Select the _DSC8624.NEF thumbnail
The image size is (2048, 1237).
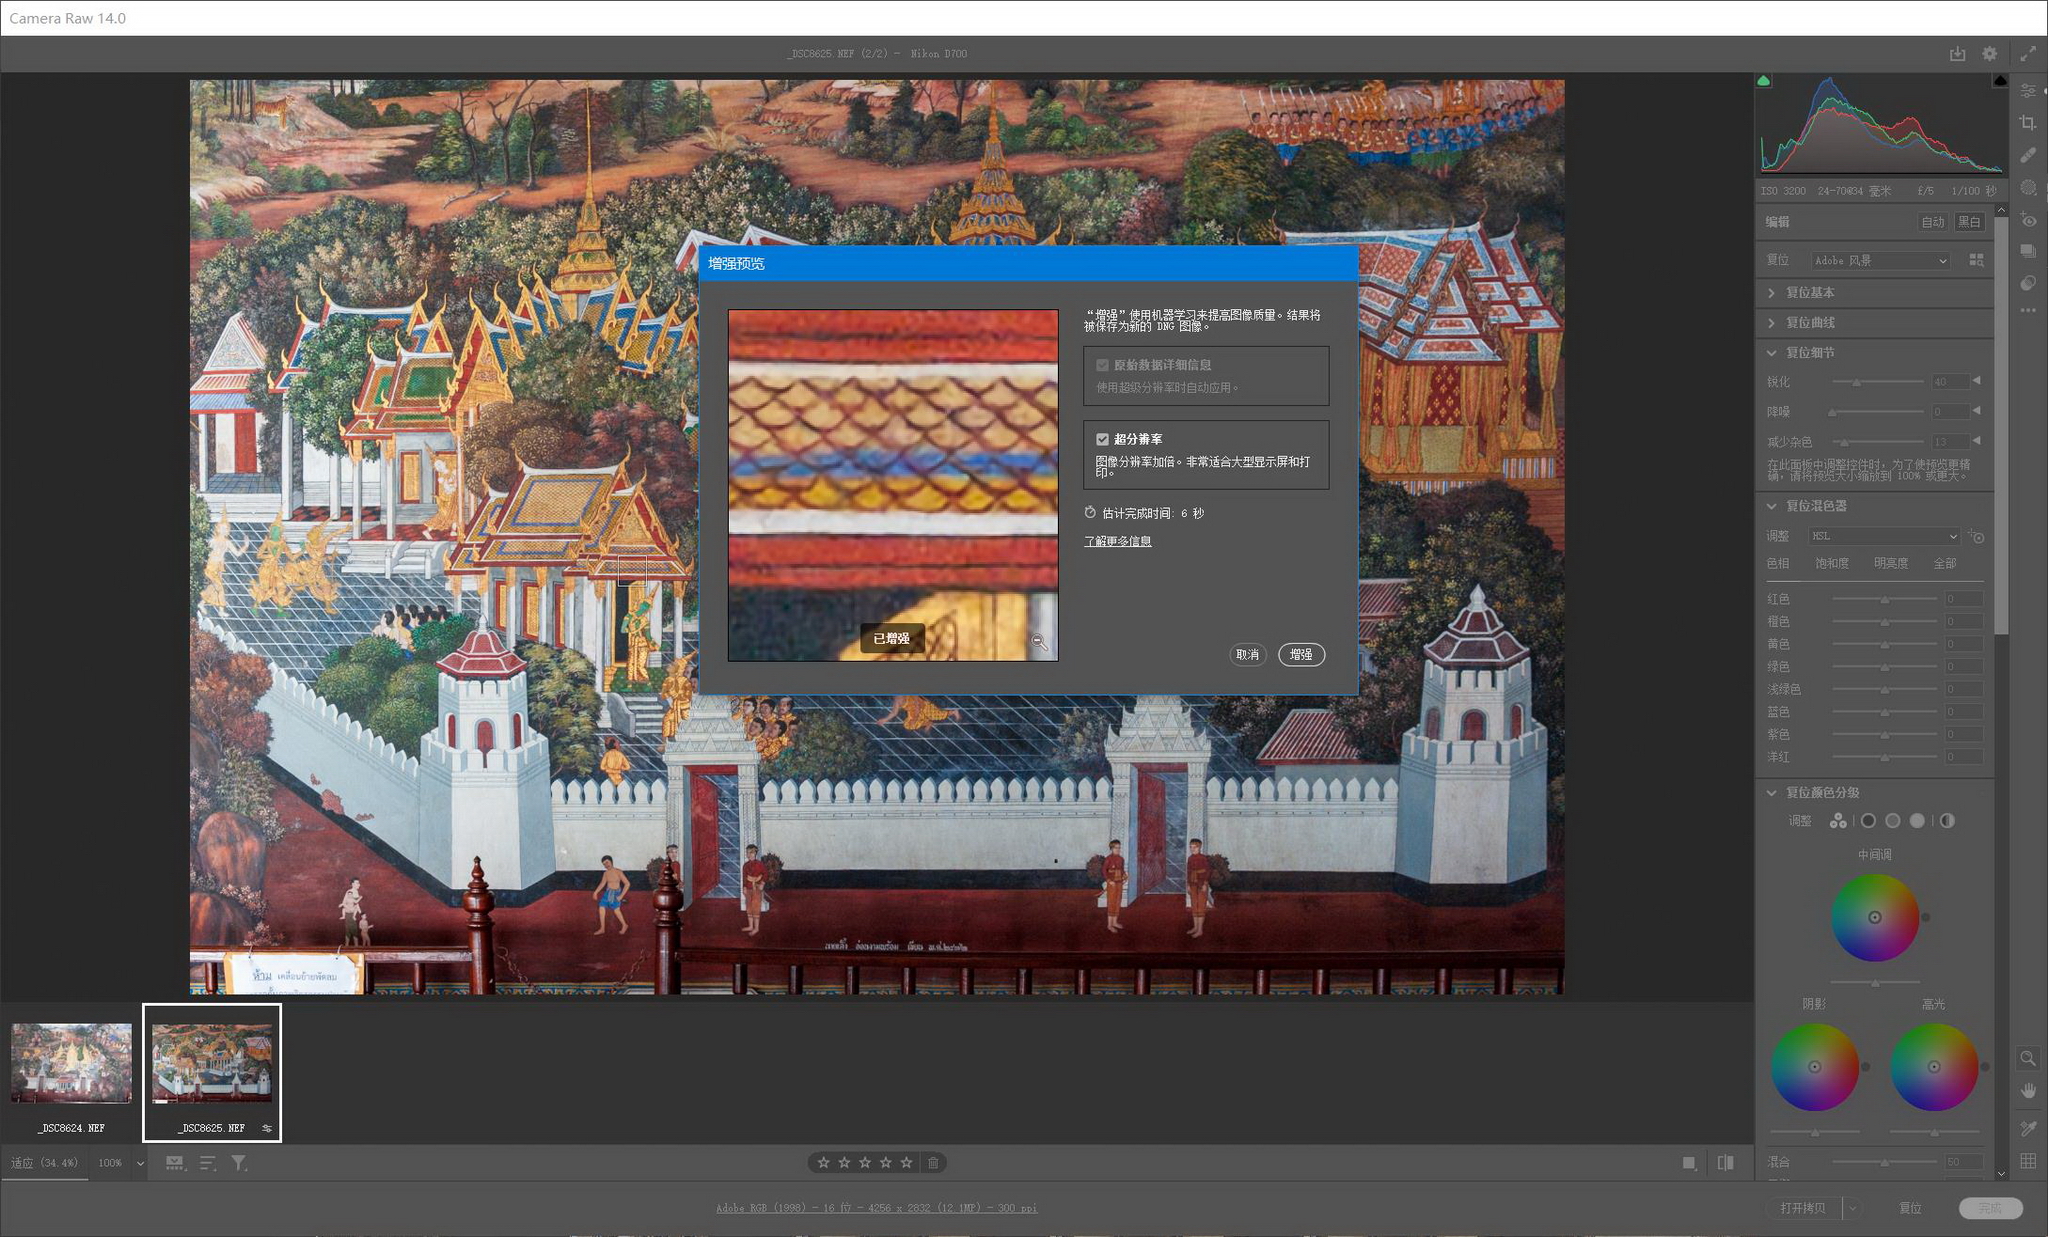[x=71, y=1063]
